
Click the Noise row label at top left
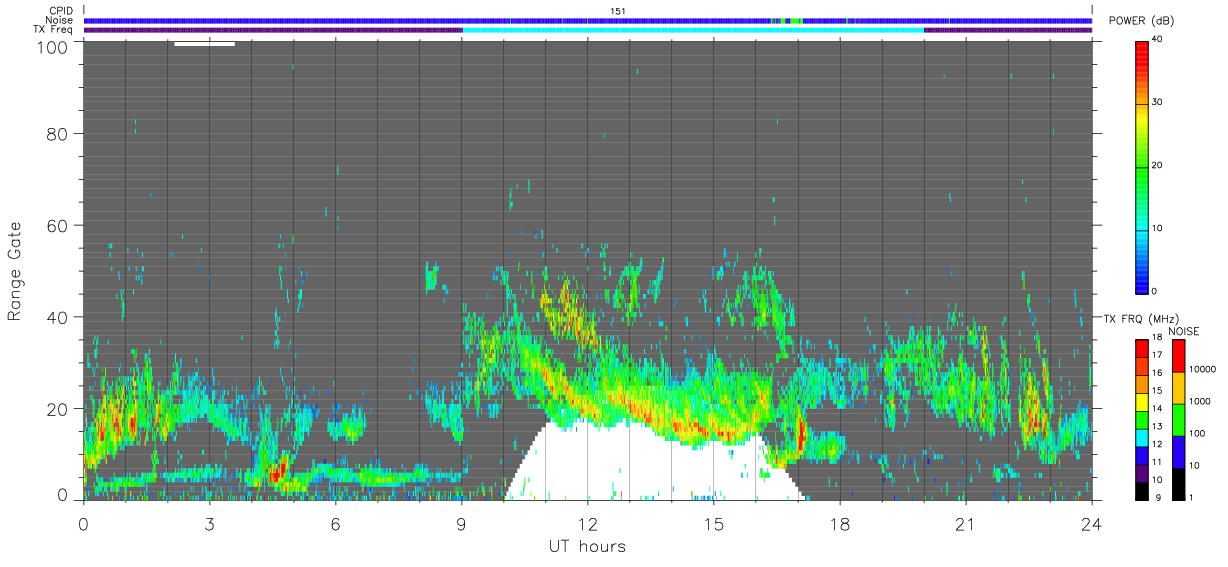[61, 20]
